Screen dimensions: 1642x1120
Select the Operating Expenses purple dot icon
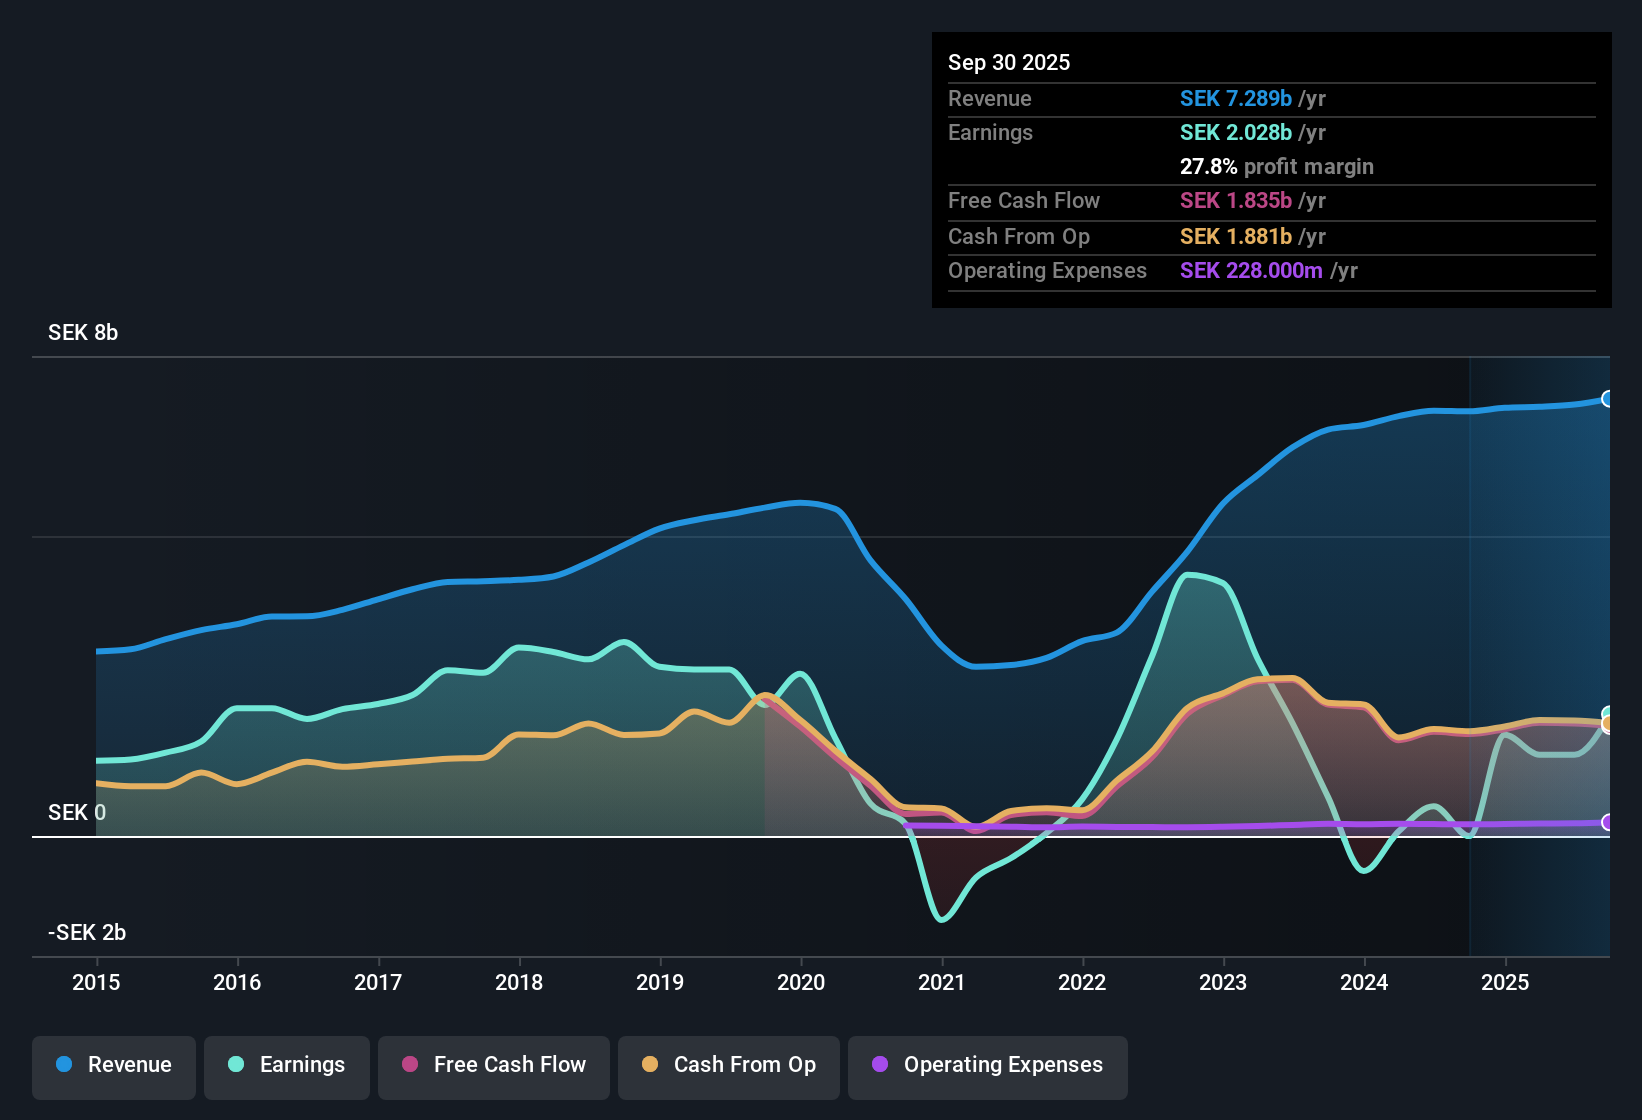(x=880, y=1065)
